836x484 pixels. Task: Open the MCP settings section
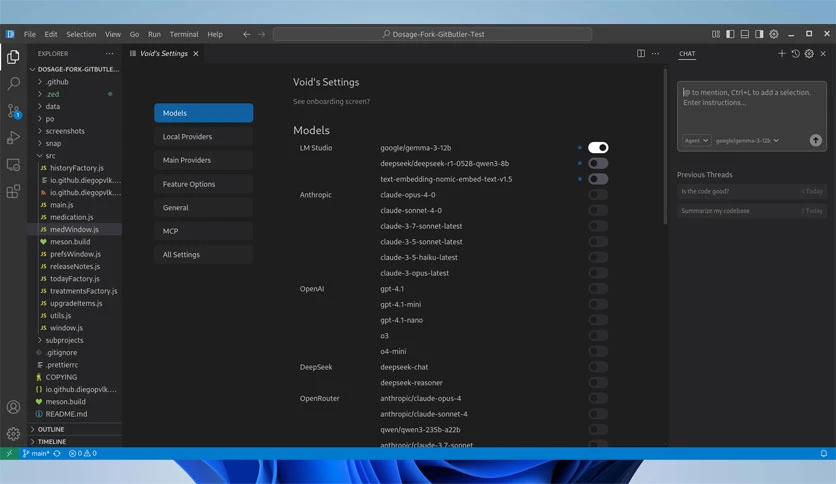[204, 231]
